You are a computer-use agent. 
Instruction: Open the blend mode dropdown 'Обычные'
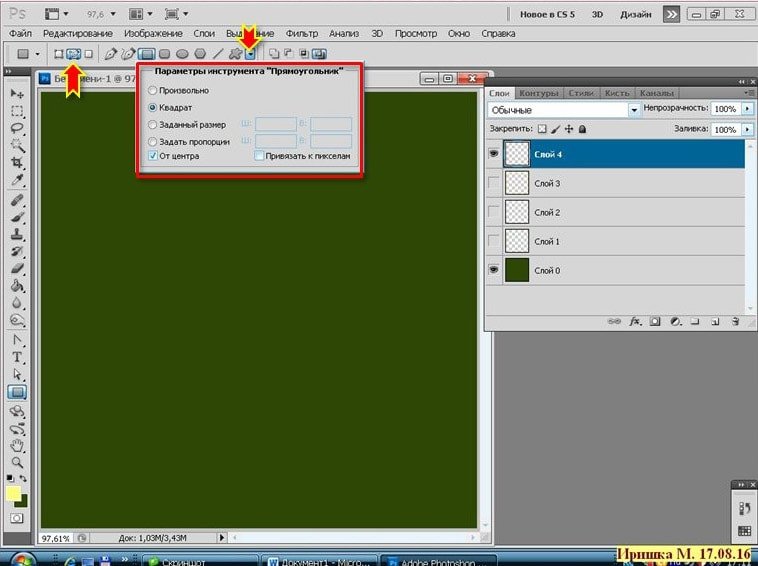click(564, 109)
